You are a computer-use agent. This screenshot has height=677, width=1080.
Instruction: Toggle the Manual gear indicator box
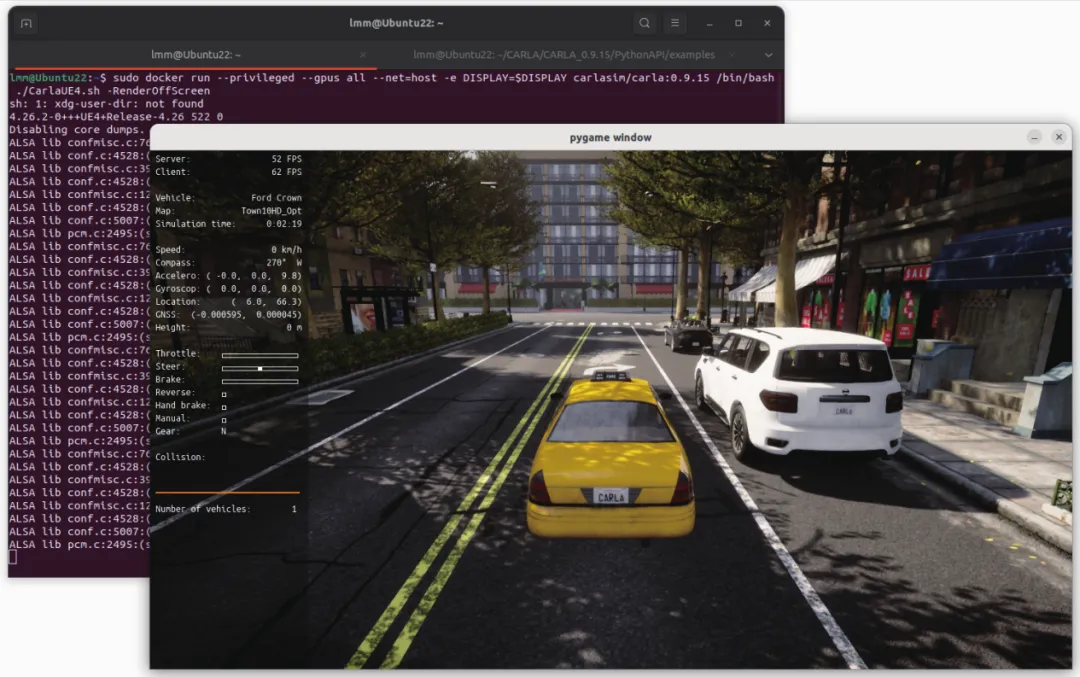[224, 420]
